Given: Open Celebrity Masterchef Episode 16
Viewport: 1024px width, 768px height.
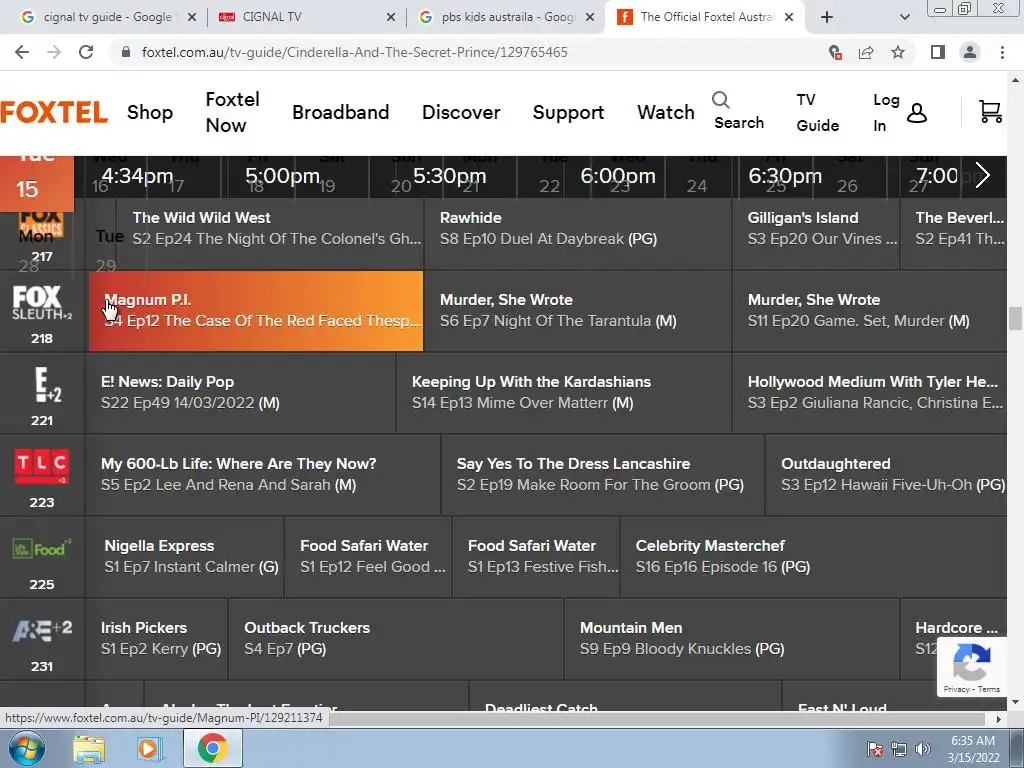Looking at the screenshot, I should [x=813, y=556].
